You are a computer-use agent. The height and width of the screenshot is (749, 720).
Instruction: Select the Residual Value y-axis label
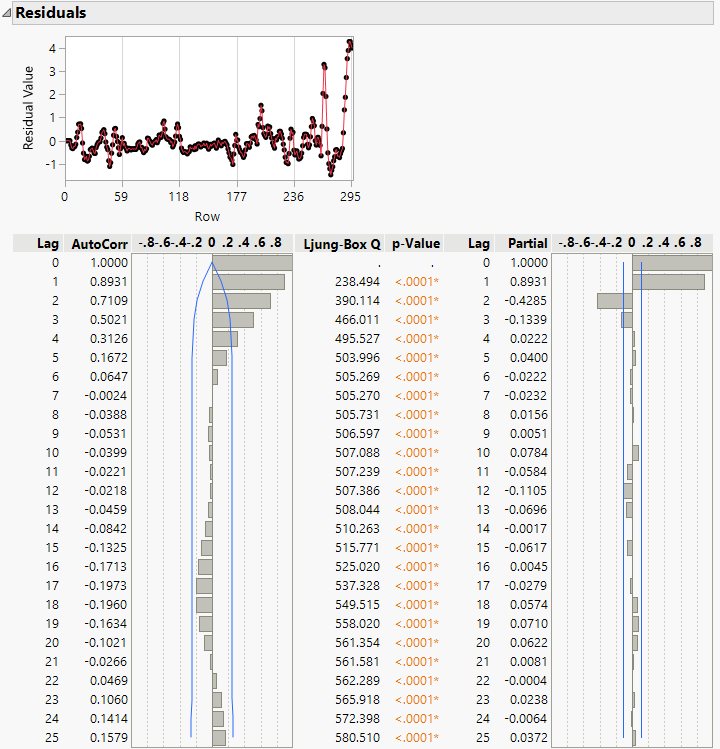pyautogui.click(x=29, y=108)
